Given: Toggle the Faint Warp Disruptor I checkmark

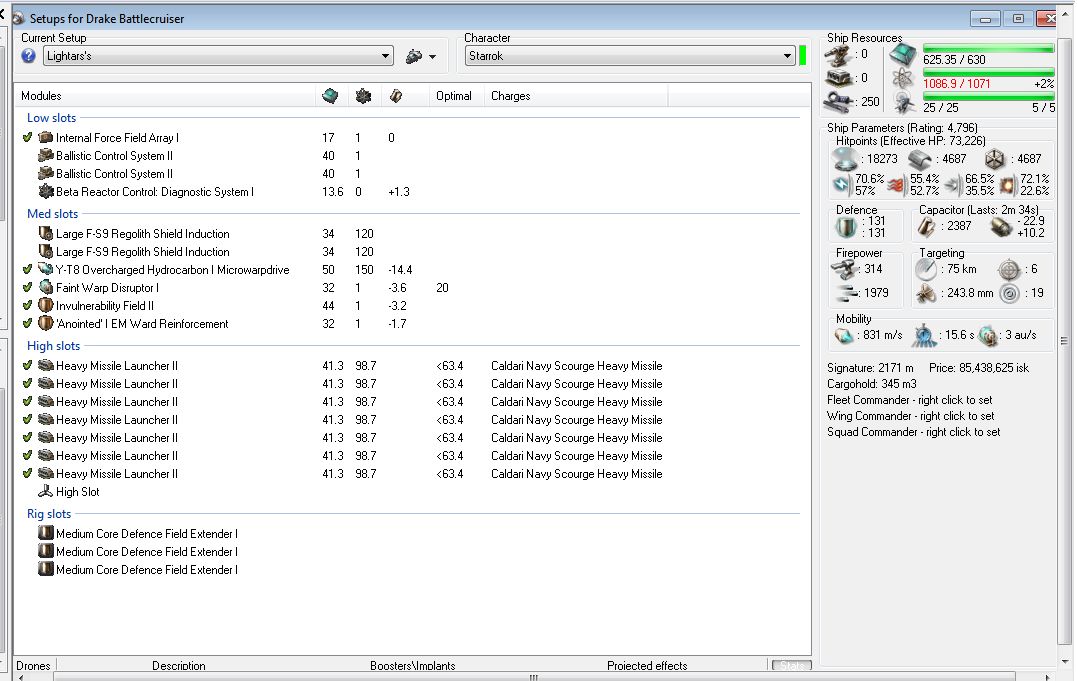Looking at the screenshot, I should click(x=27, y=287).
